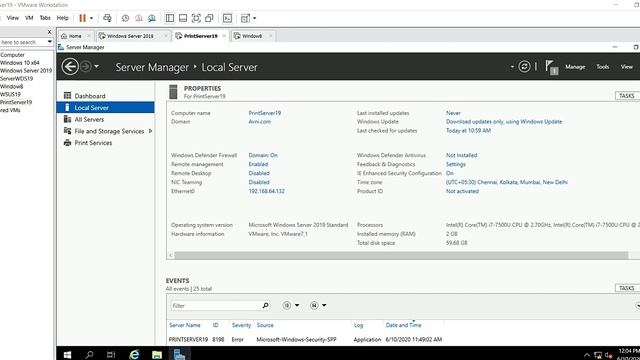Click the Server Manager forward arrow
The image size is (640, 360).
[86, 67]
